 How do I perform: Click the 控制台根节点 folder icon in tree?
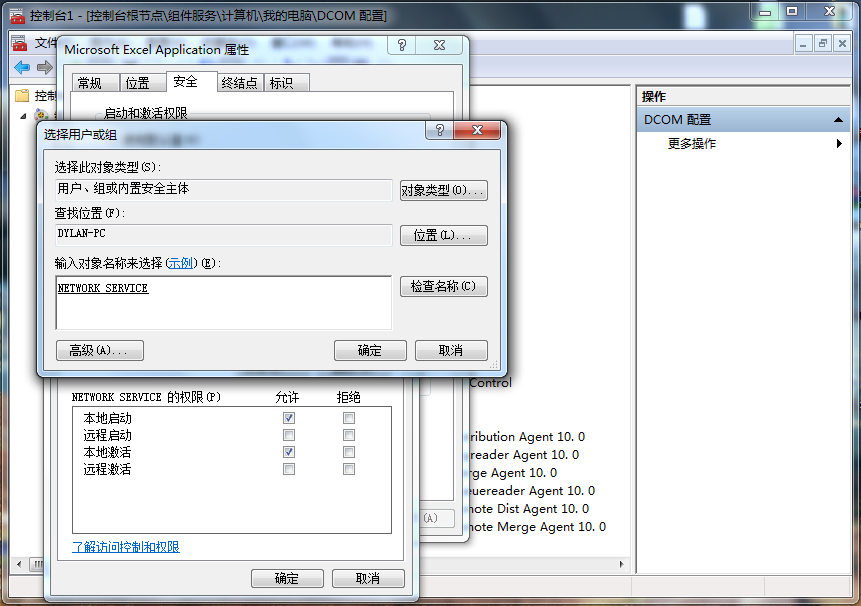[22, 96]
